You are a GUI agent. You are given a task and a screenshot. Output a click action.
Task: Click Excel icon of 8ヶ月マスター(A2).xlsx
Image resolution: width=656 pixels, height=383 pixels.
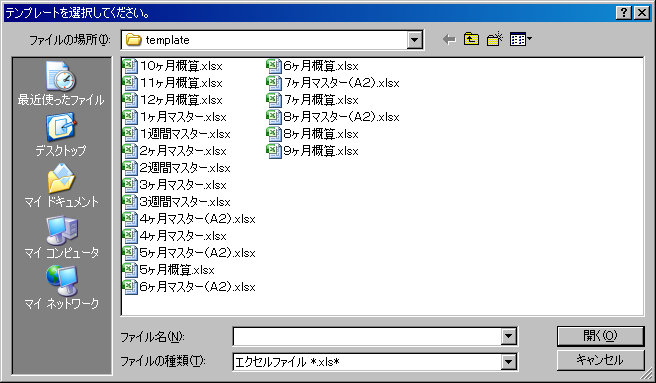coord(274,117)
